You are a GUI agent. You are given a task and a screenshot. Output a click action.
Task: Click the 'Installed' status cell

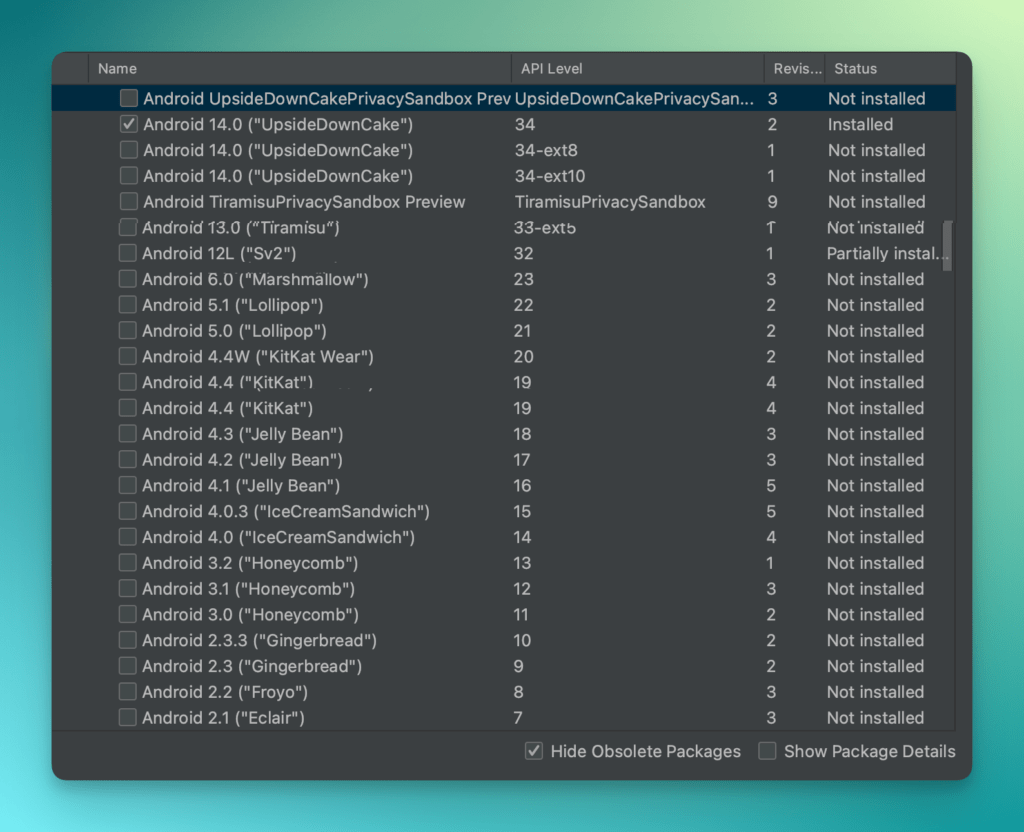[x=860, y=124]
